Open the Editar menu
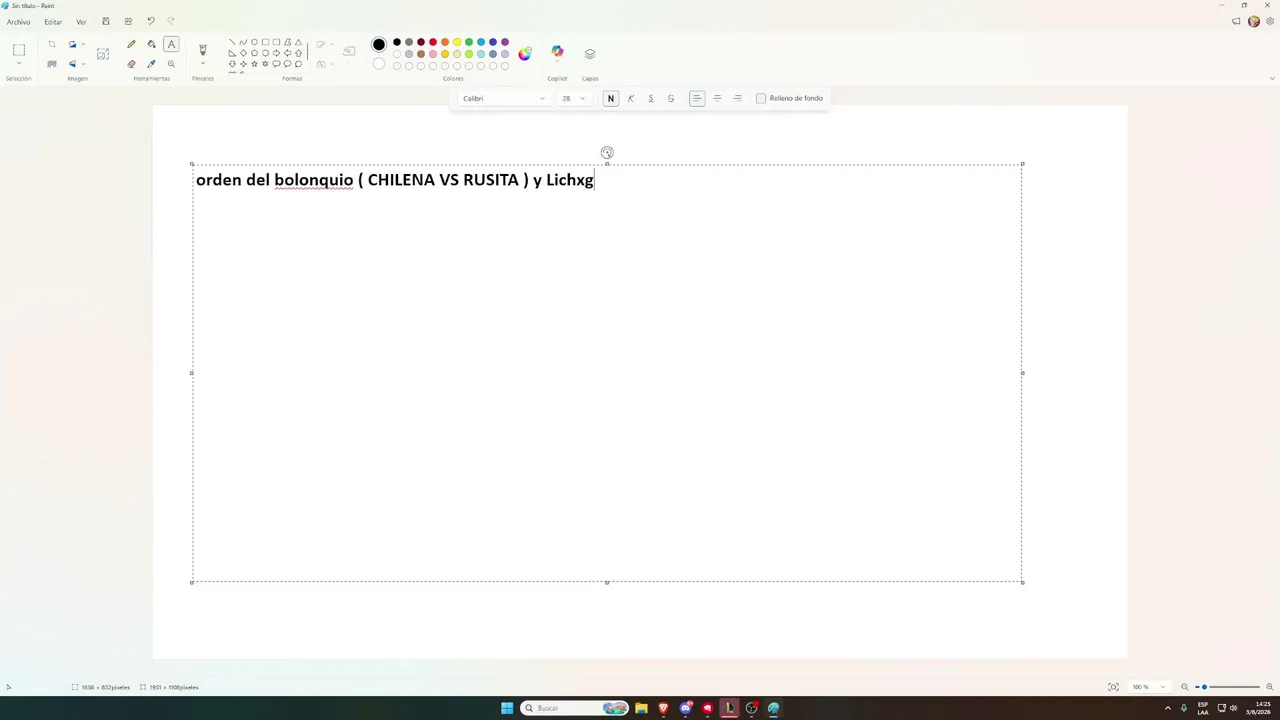This screenshot has height=720, width=1280. 53,22
